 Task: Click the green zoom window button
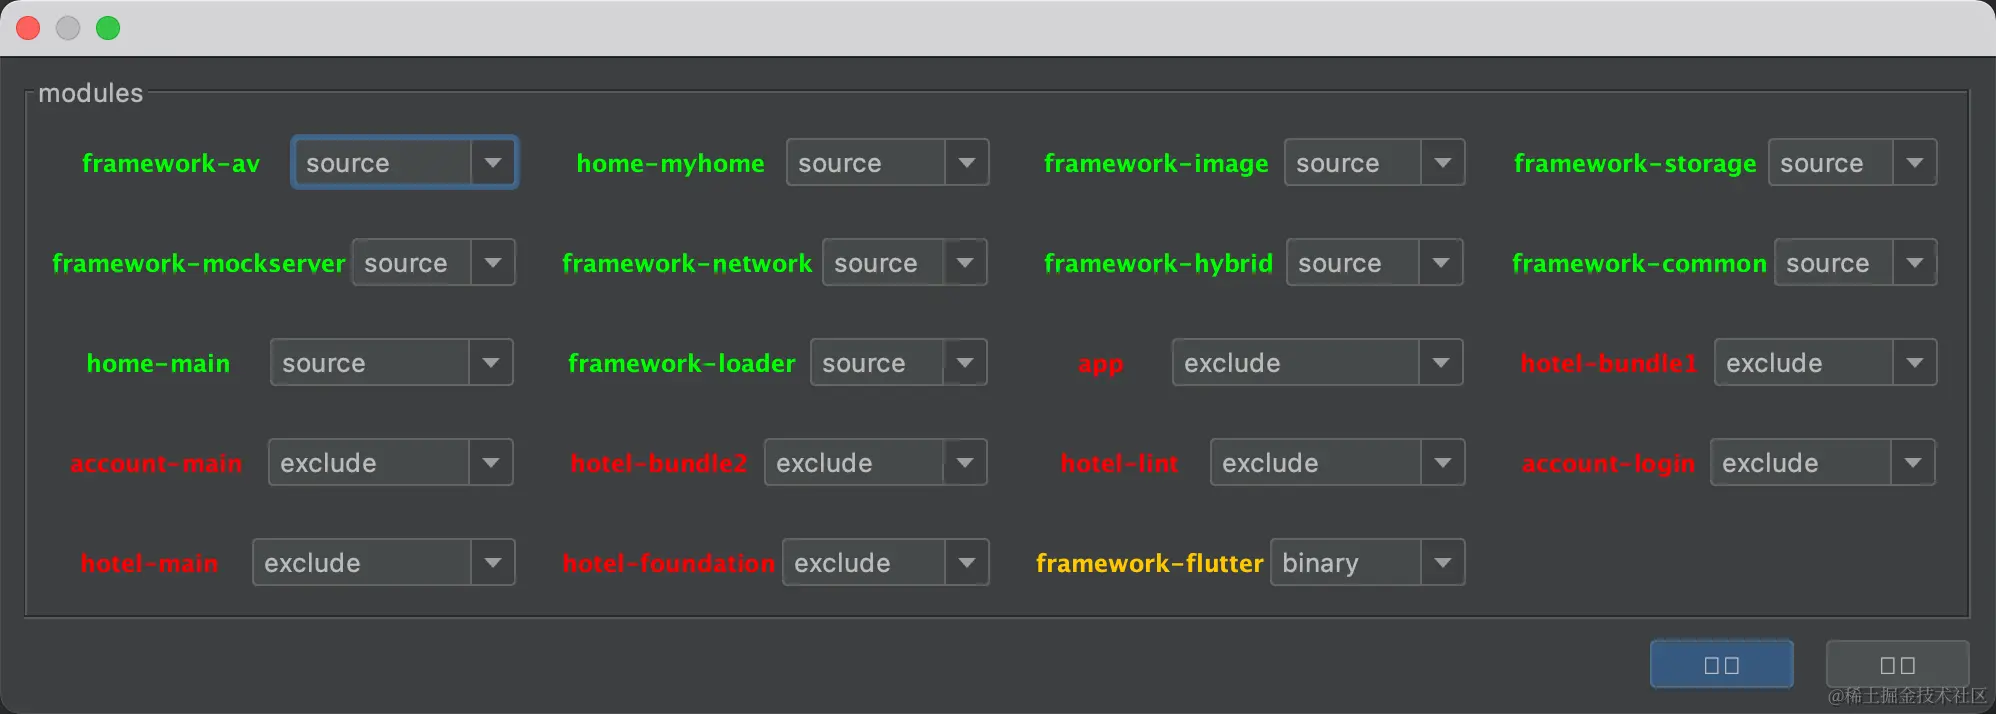click(x=108, y=28)
